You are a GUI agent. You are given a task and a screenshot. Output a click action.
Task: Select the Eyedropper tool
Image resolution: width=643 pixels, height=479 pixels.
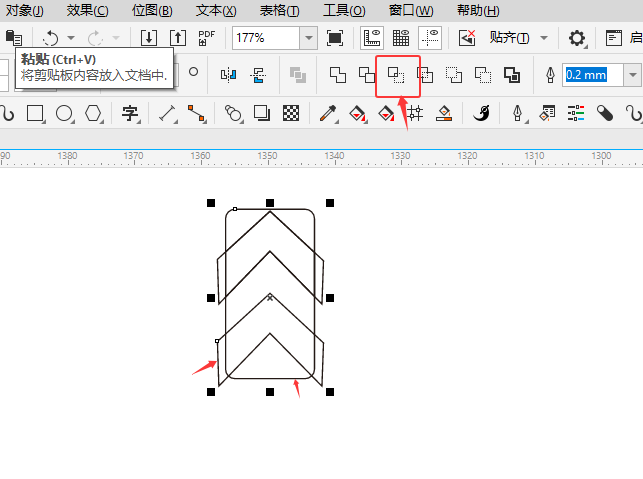(x=328, y=113)
